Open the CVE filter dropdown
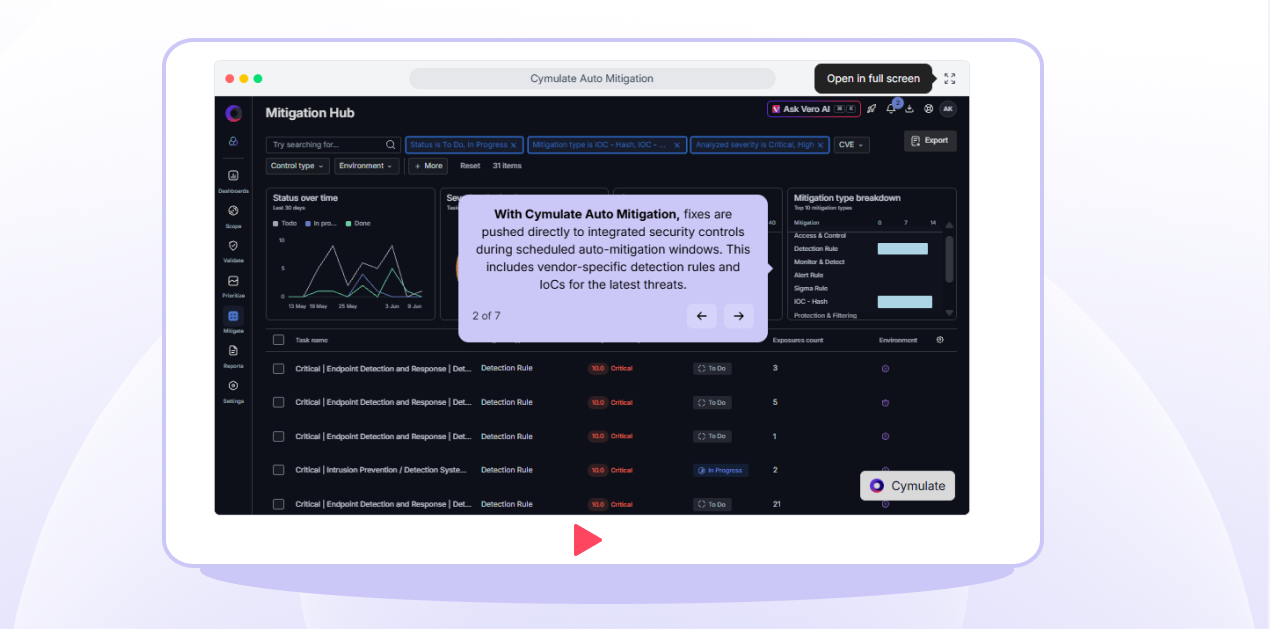The width and height of the screenshot is (1270, 629). tap(851, 145)
